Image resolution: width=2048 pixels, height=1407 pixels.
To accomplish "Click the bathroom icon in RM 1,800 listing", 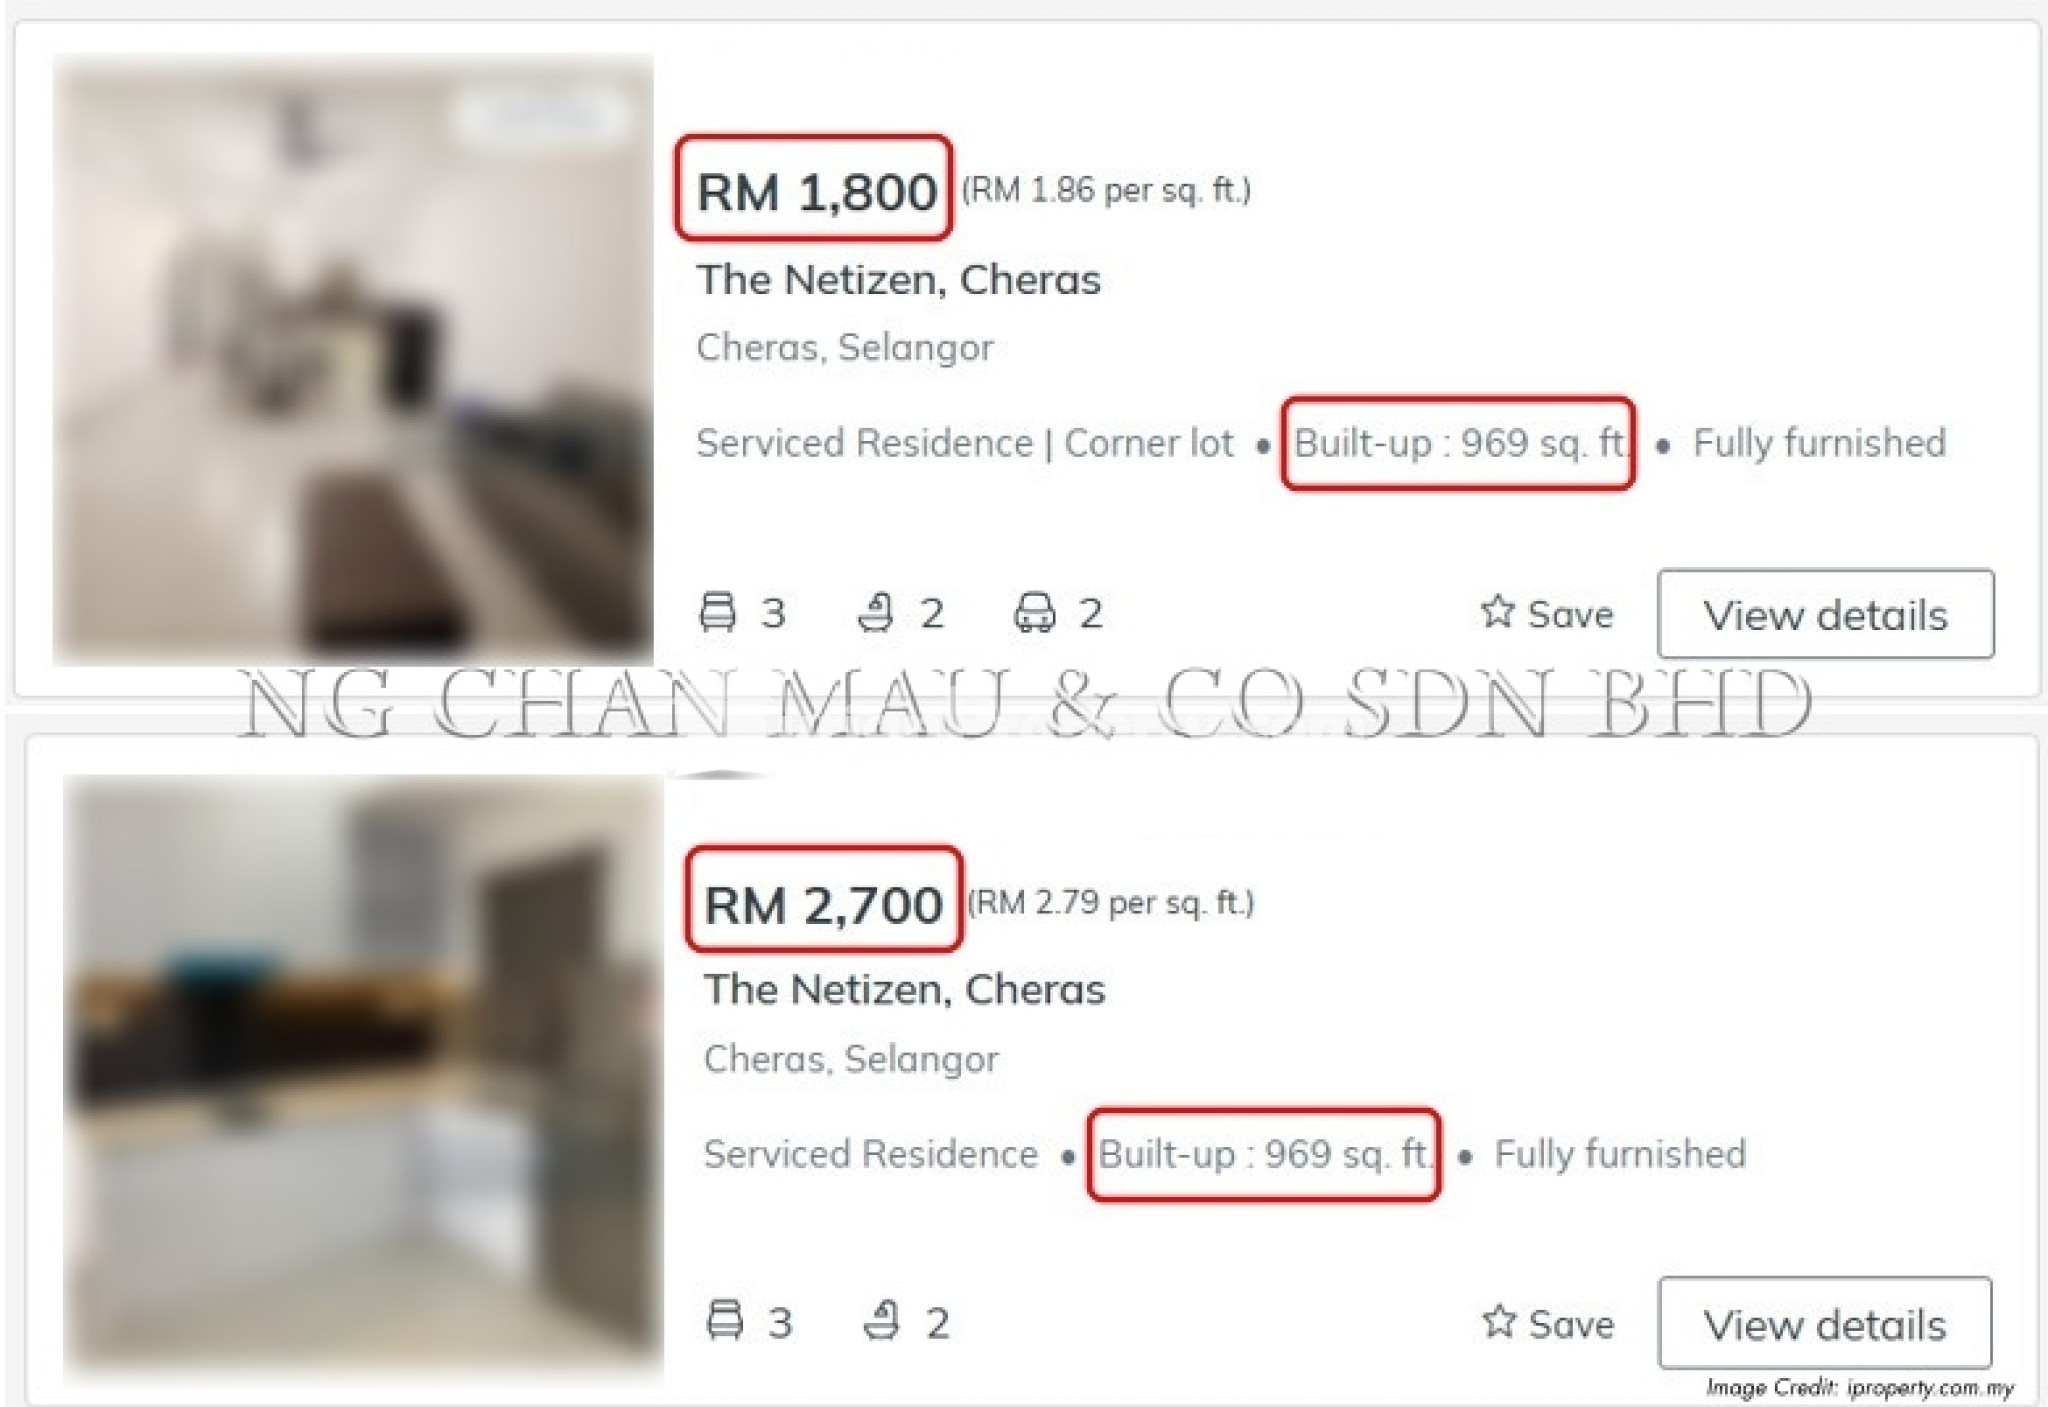I will tap(876, 612).
